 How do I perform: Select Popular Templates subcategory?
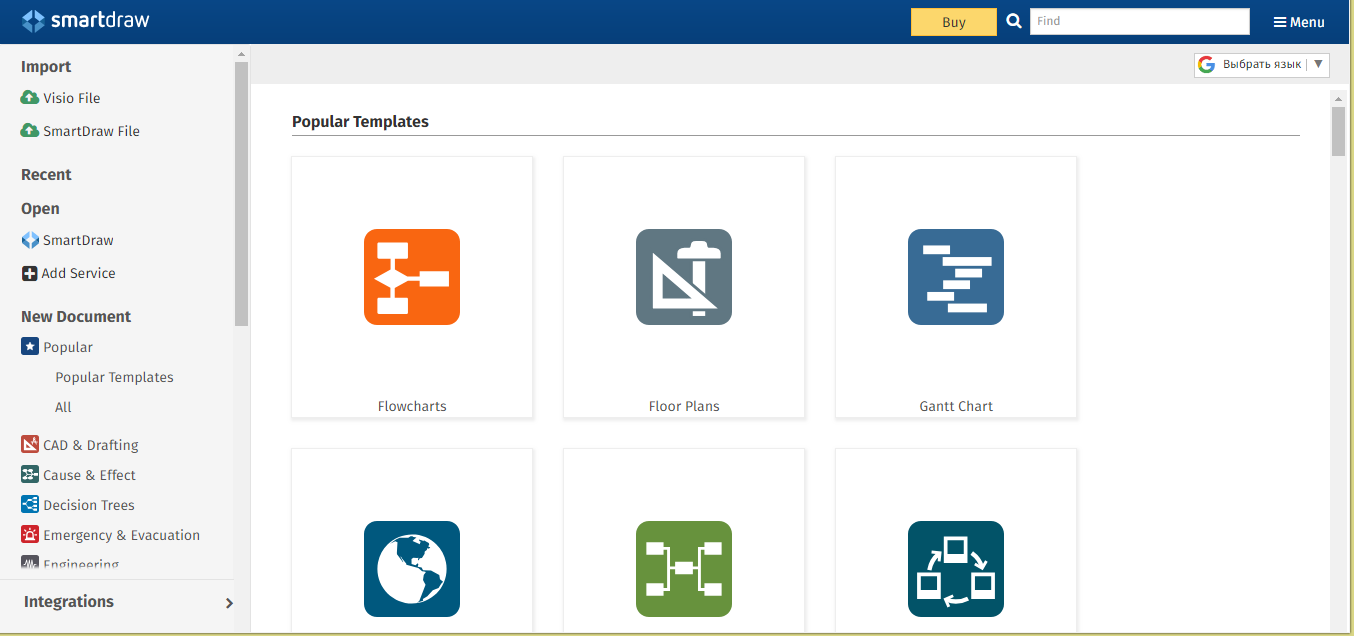click(114, 377)
